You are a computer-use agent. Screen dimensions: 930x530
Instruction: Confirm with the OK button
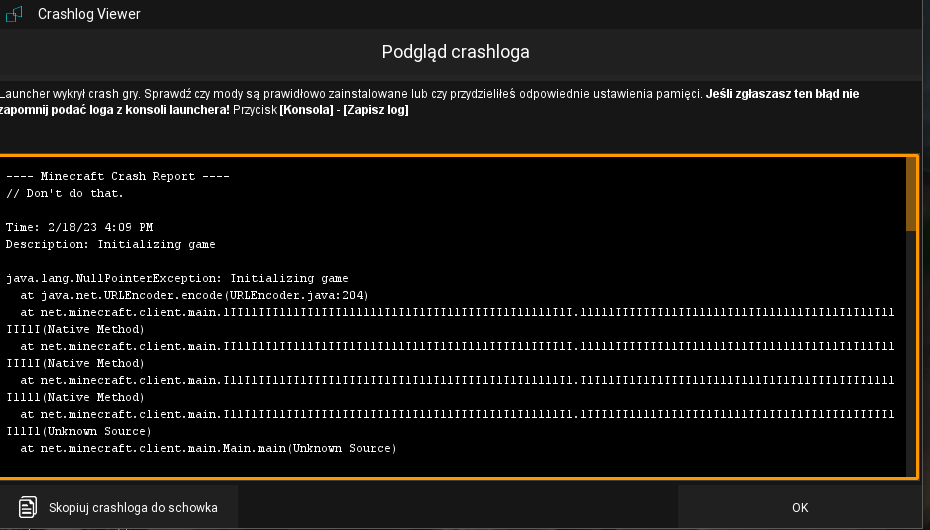coord(800,507)
